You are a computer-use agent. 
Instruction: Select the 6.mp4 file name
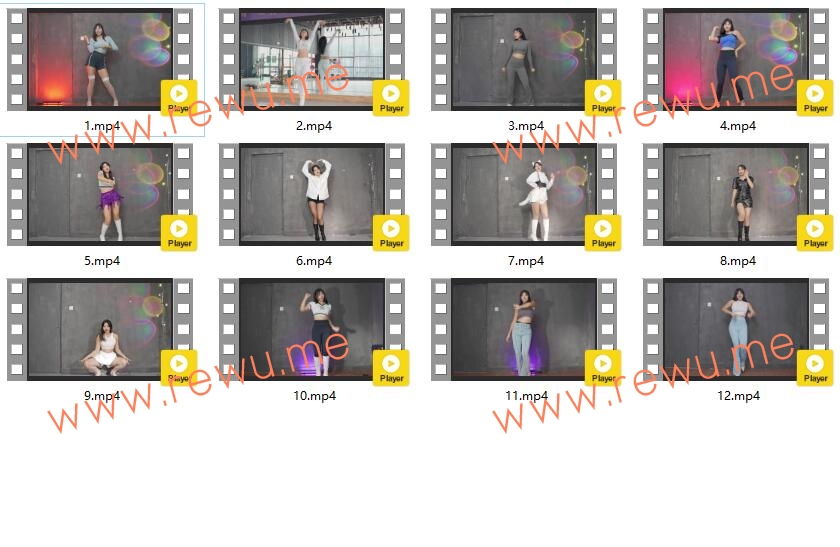314,261
